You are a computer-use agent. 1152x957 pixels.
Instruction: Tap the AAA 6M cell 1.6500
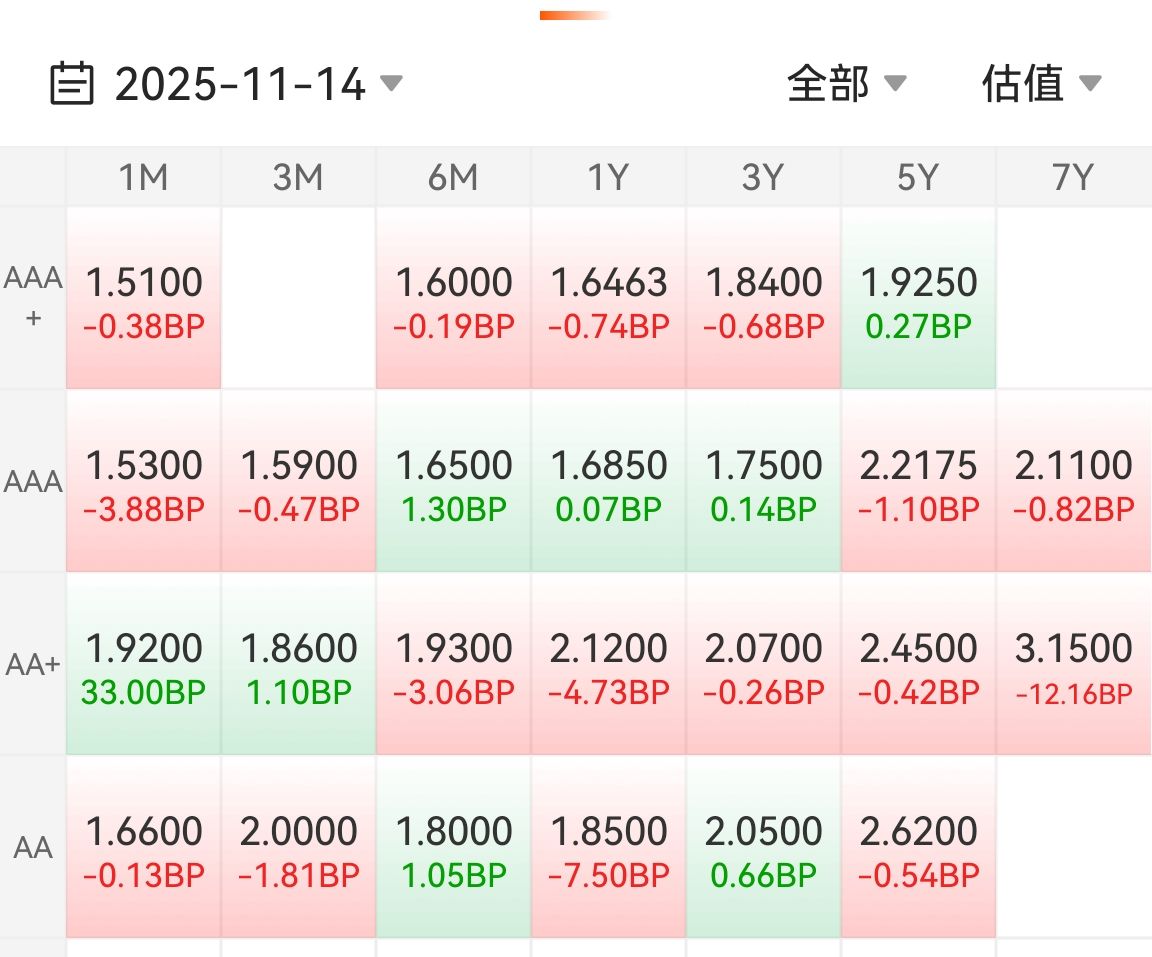point(453,481)
